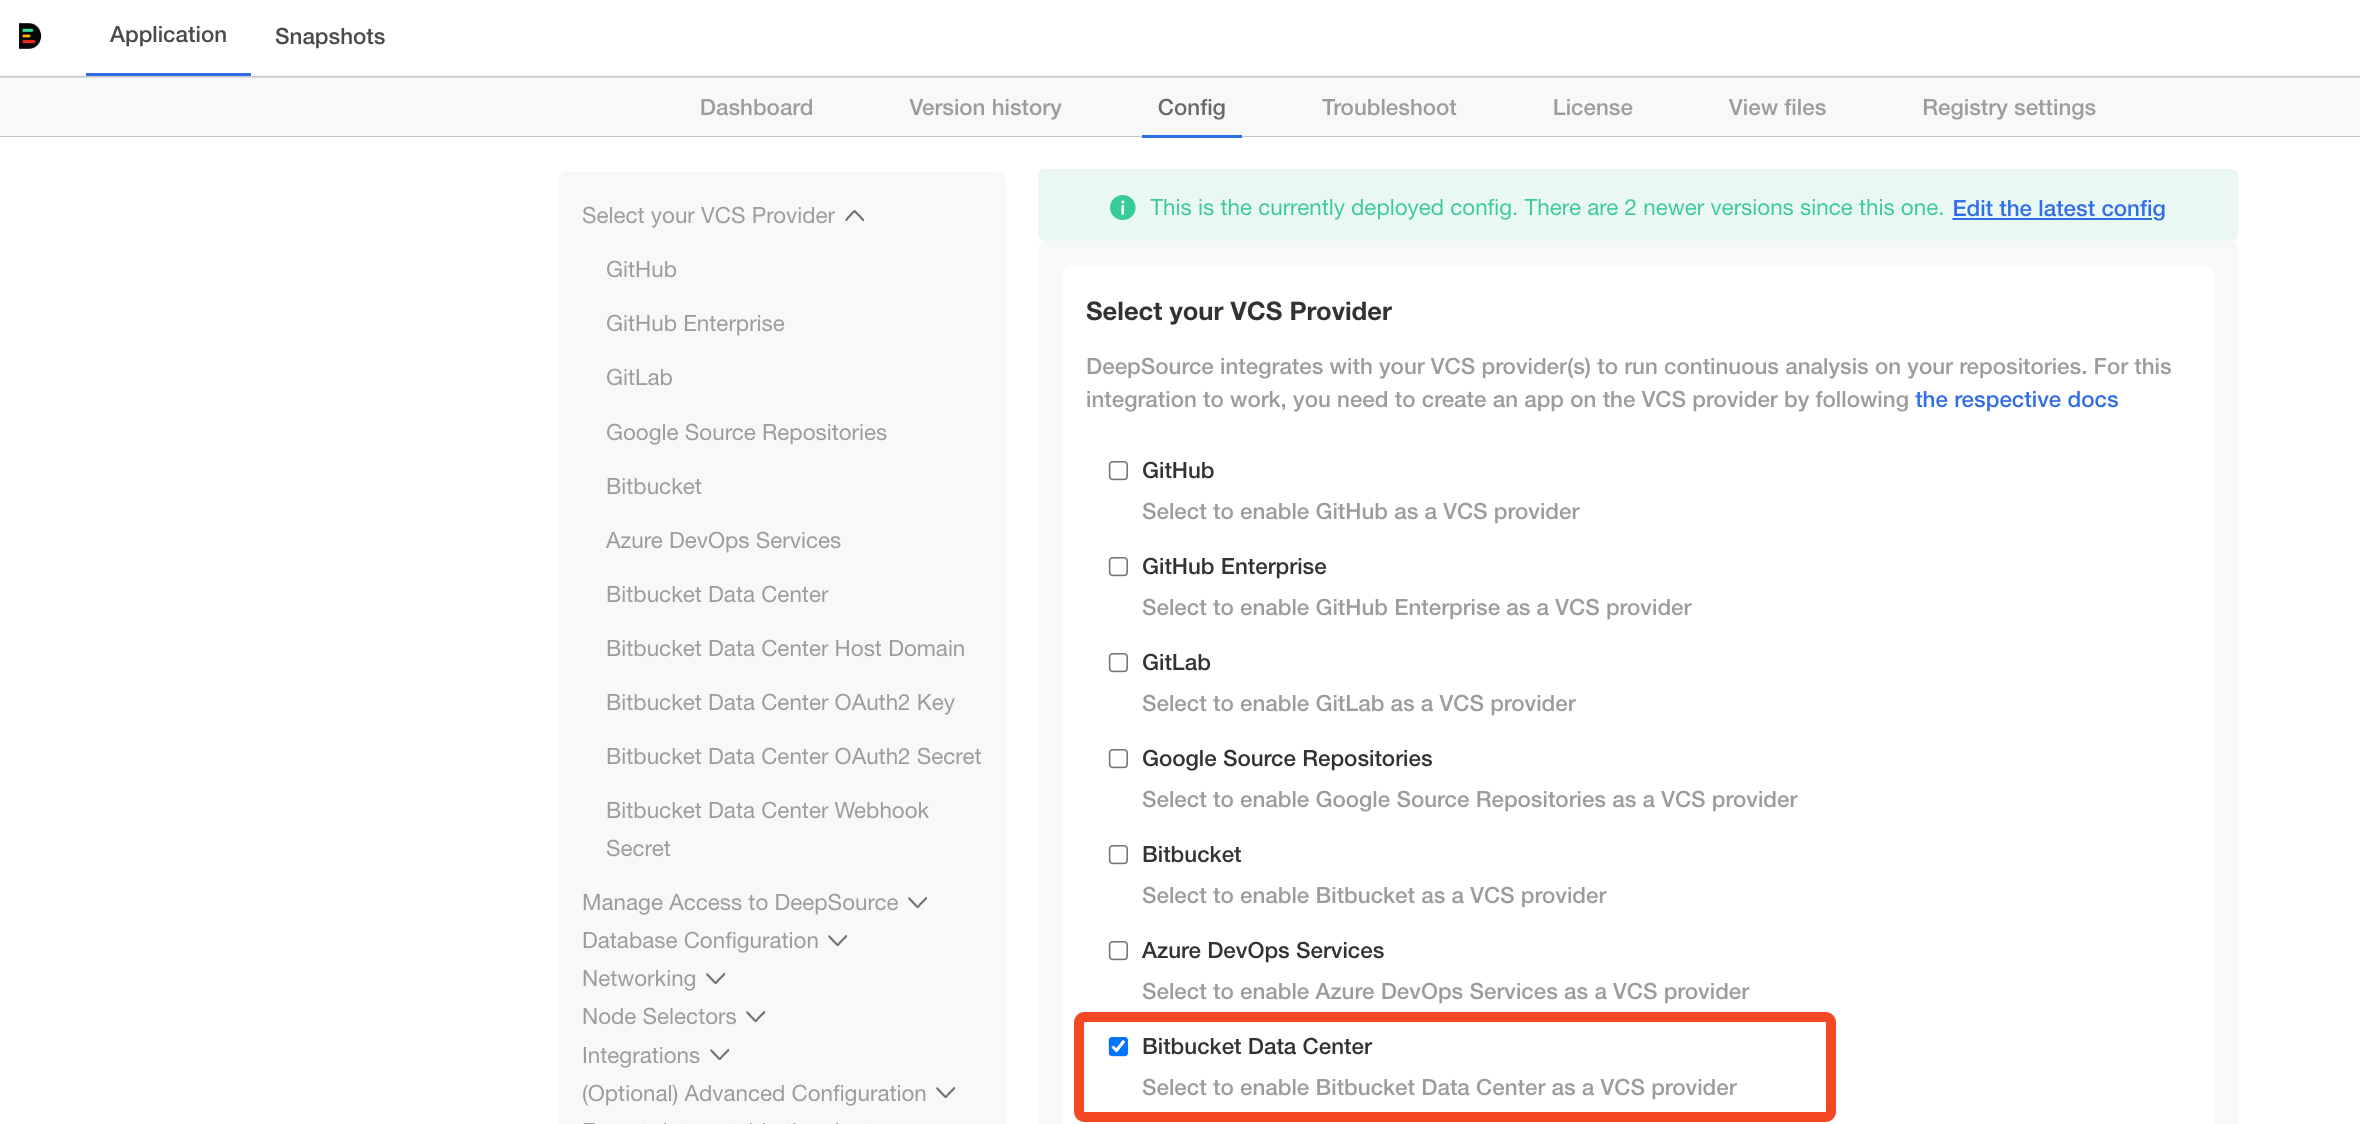
Task: Tick the Azure DevOps Services checkbox
Action: 1118,951
